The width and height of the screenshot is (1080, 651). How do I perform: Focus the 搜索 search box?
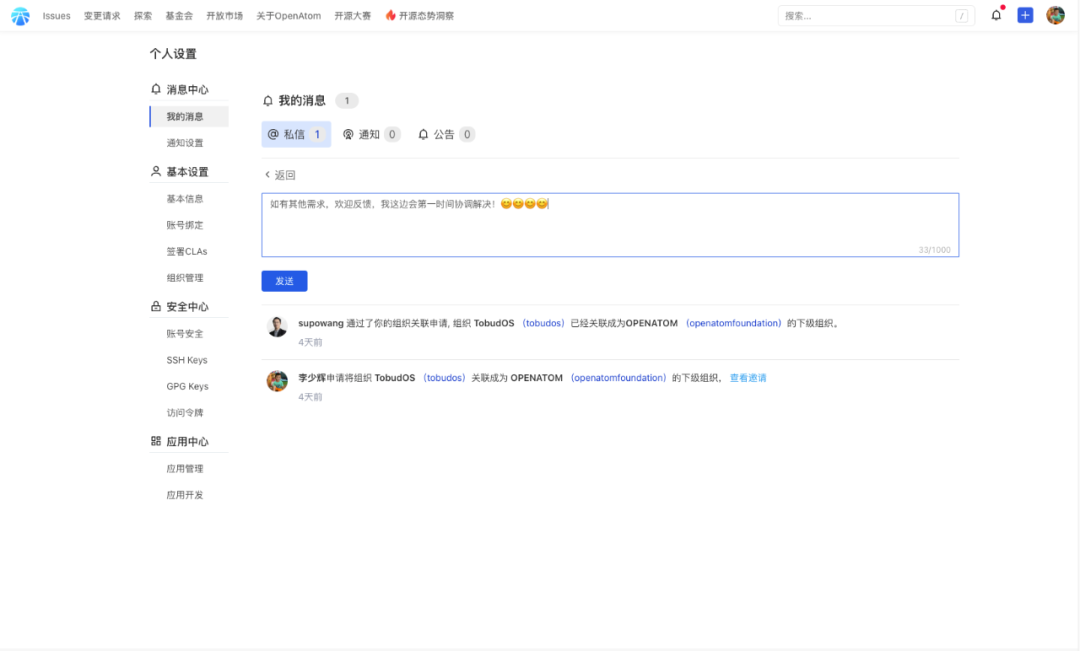click(876, 16)
